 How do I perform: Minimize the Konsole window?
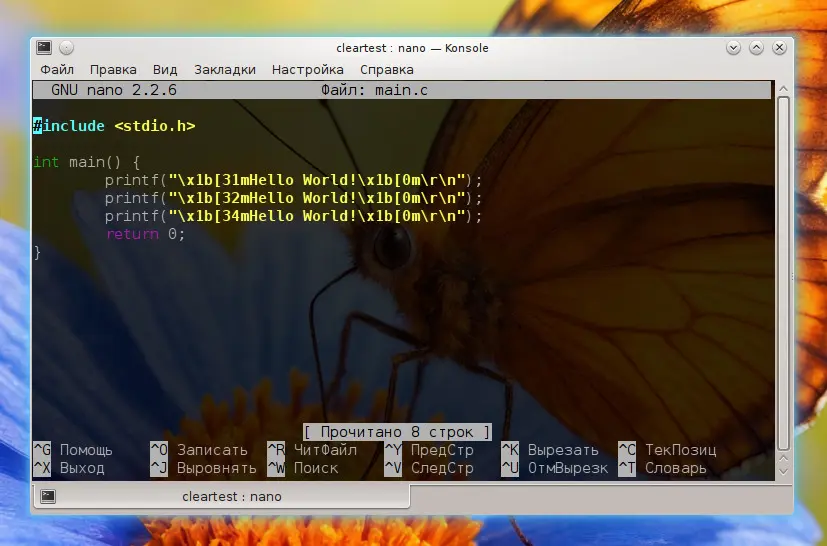(x=733, y=48)
